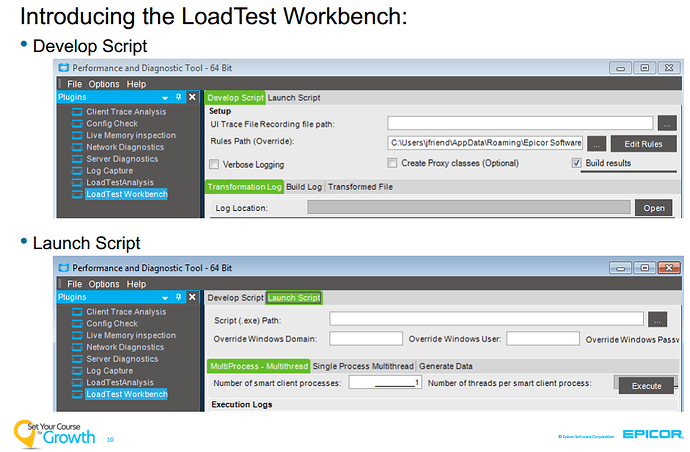Click app icon in lower window title bar
This screenshot has height=452, width=690.
(x=64, y=268)
